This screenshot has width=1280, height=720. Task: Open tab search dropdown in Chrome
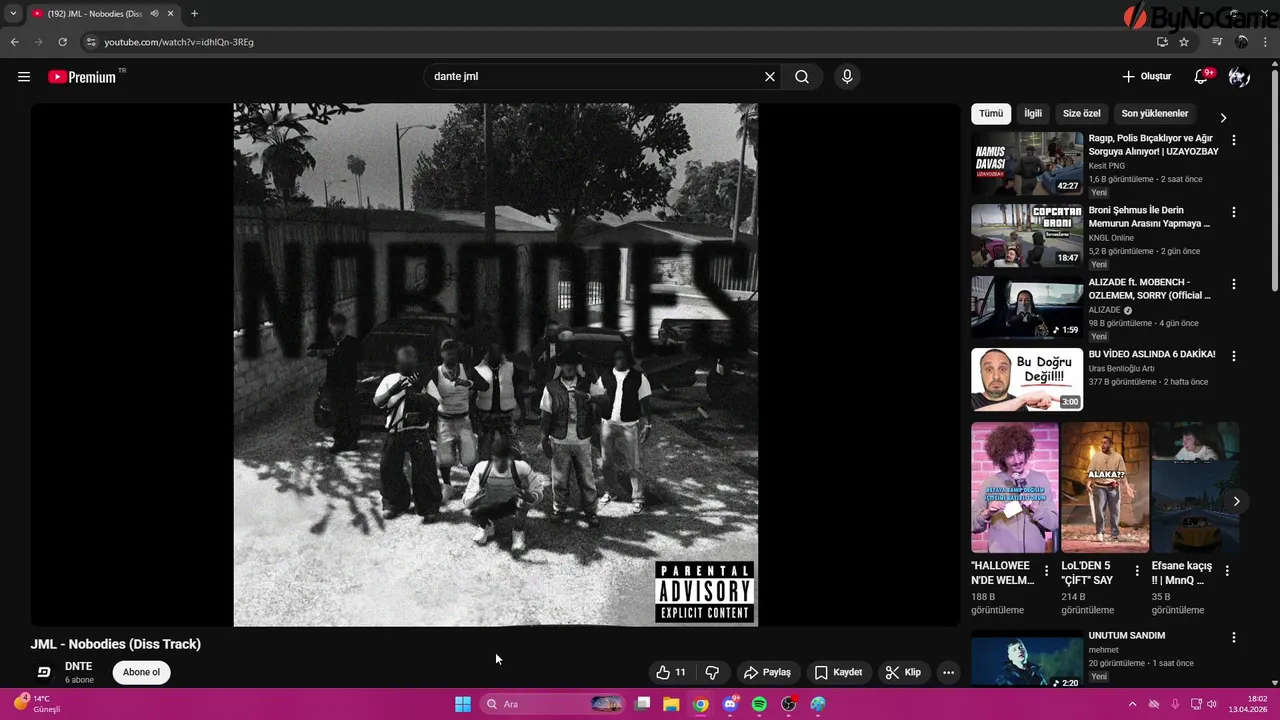[13, 14]
